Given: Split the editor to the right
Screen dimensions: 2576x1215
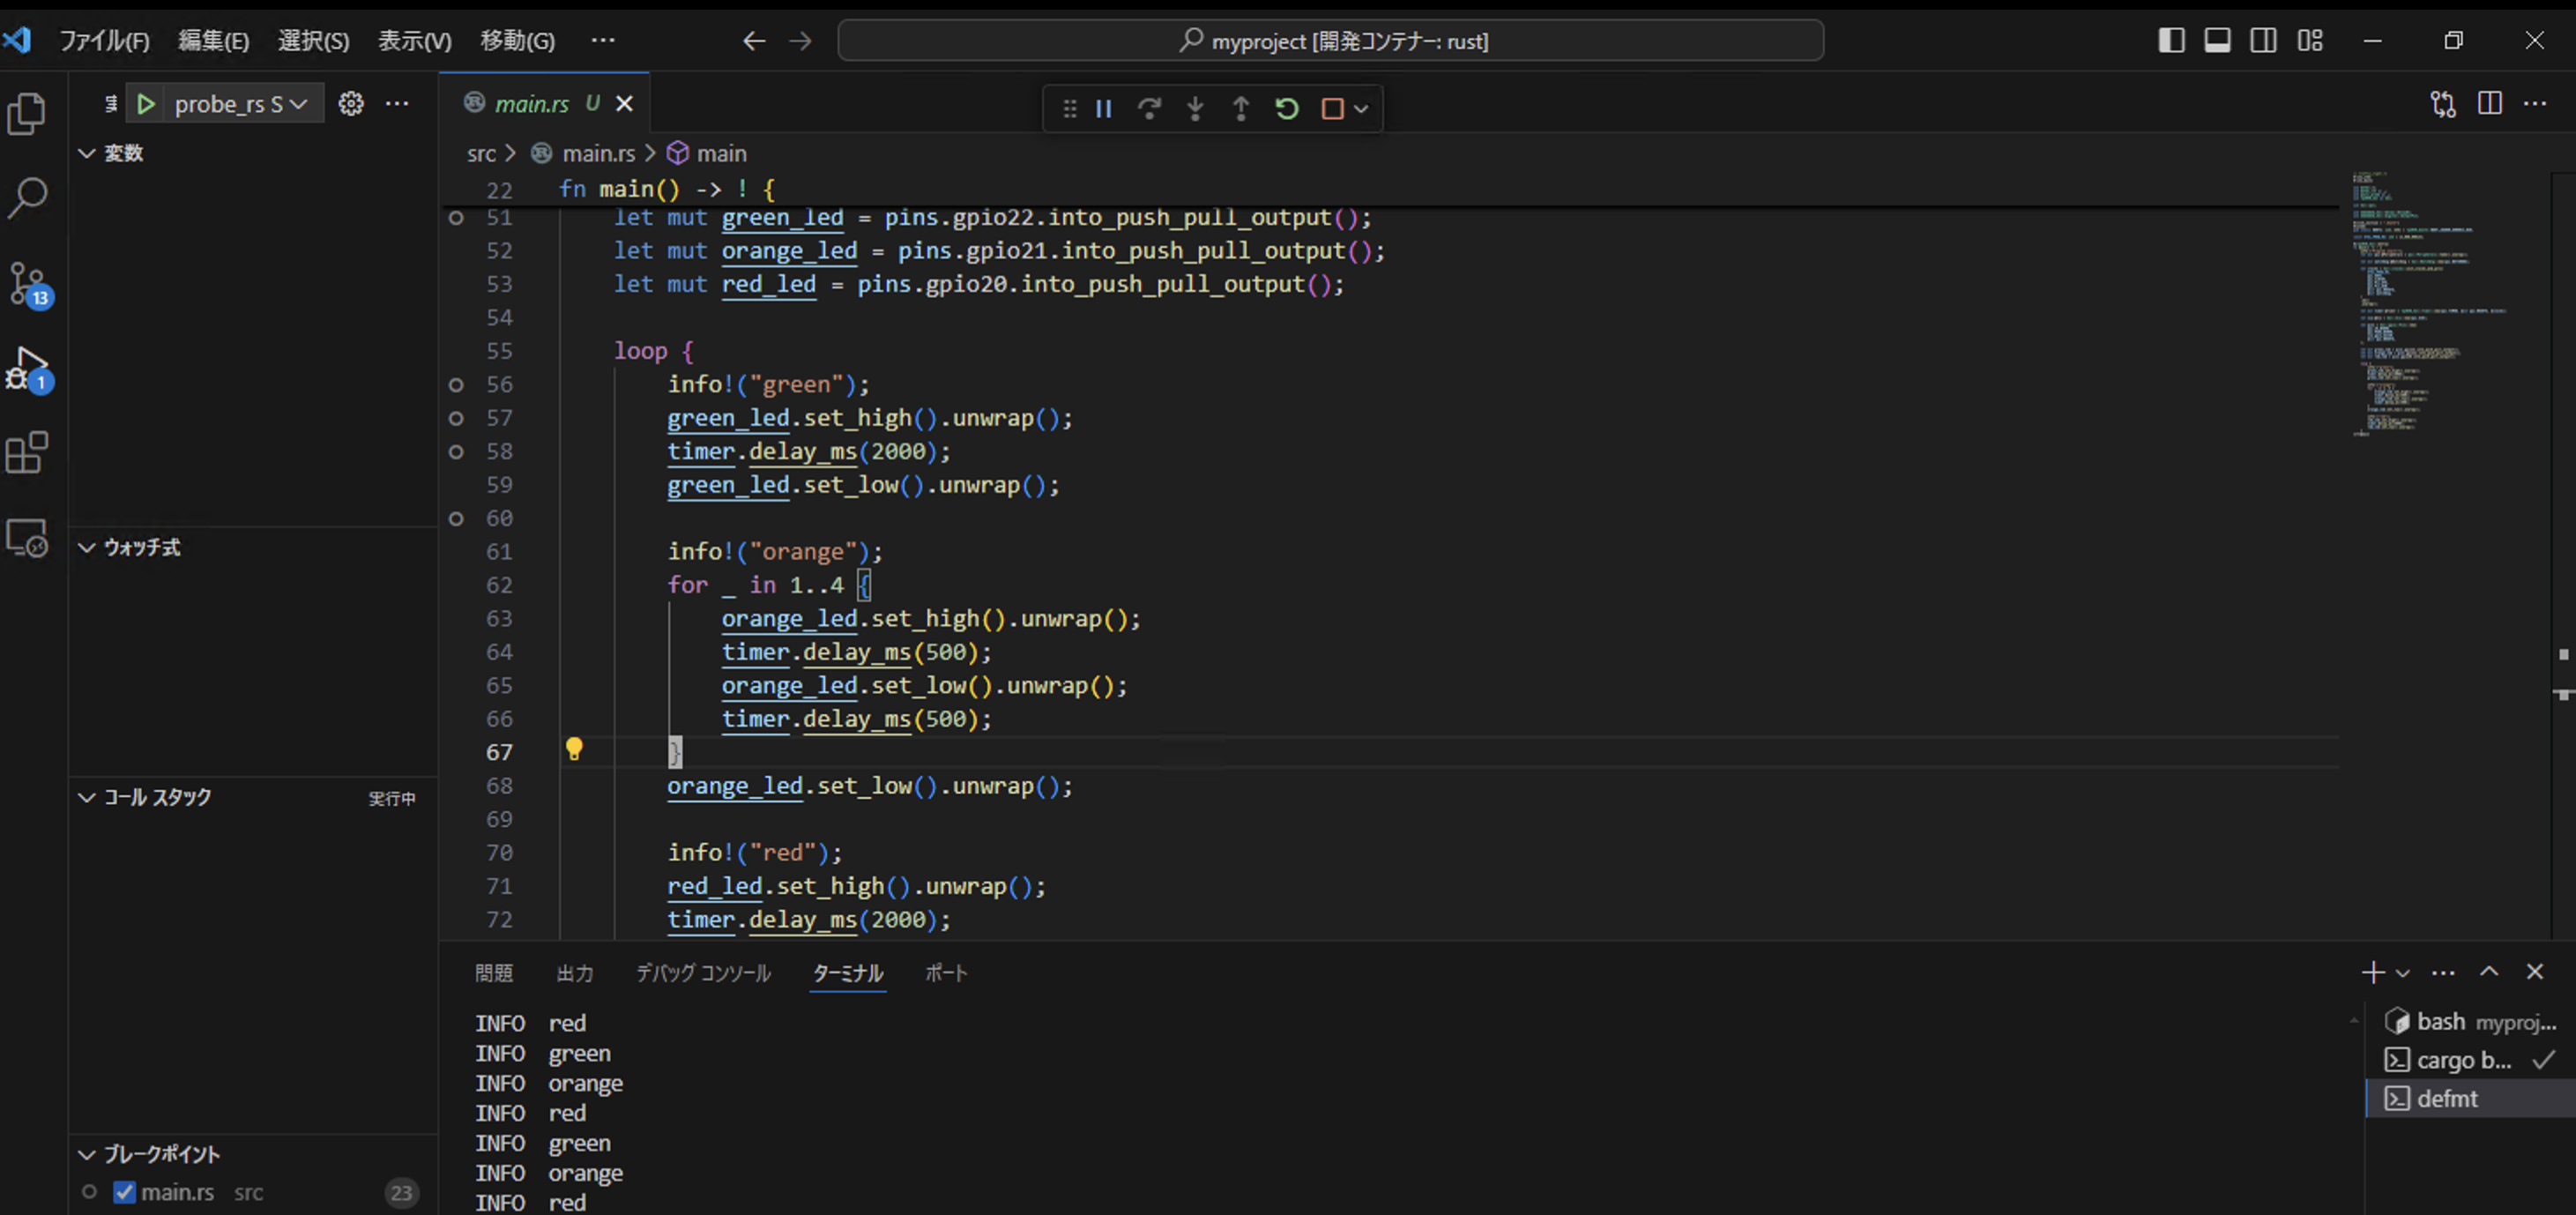Looking at the screenshot, I should (x=2490, y=104).
